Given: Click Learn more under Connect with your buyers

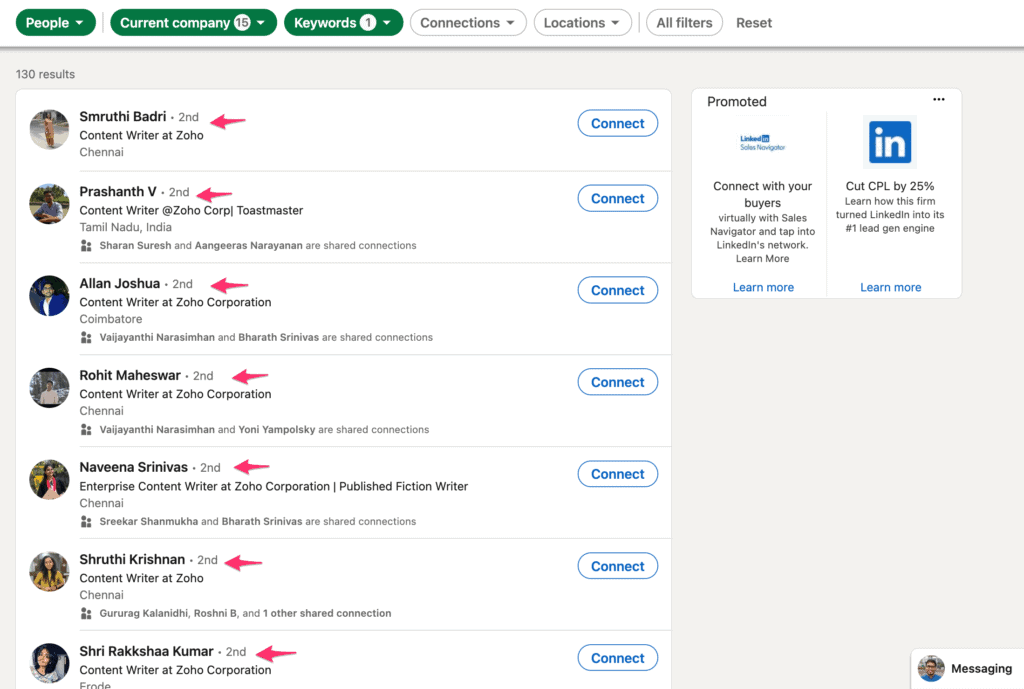Looking at the screenshot, I should [x=763, y=287].
